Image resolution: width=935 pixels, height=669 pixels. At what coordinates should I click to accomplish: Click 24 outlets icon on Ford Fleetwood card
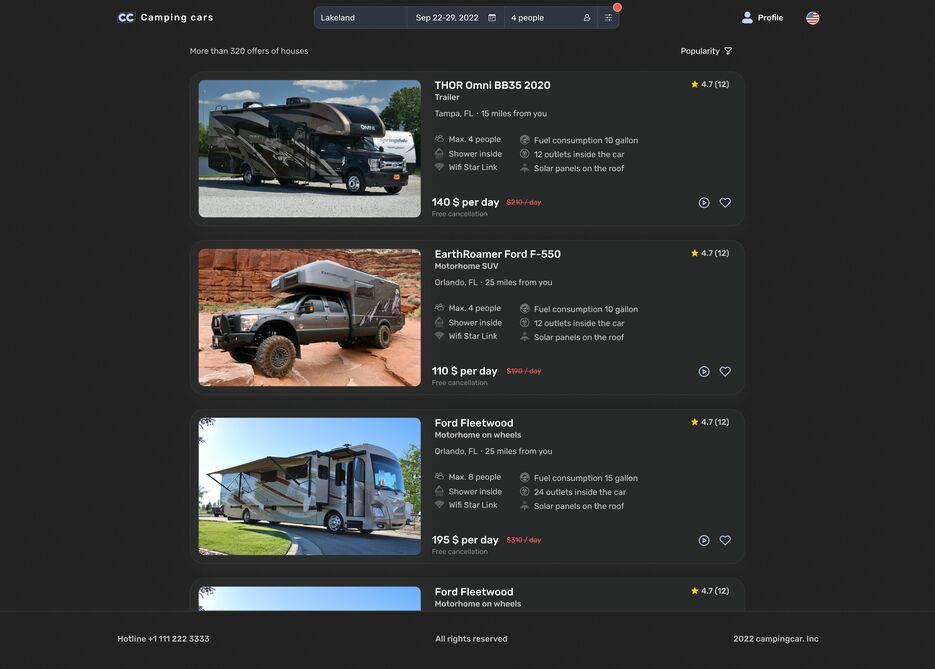[525, 491]
